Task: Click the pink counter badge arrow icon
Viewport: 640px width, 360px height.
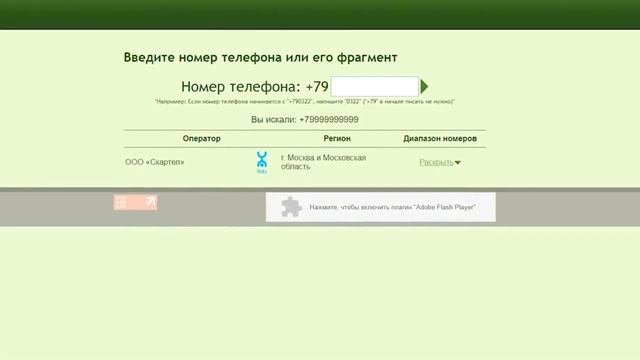Action: point(151,201)
